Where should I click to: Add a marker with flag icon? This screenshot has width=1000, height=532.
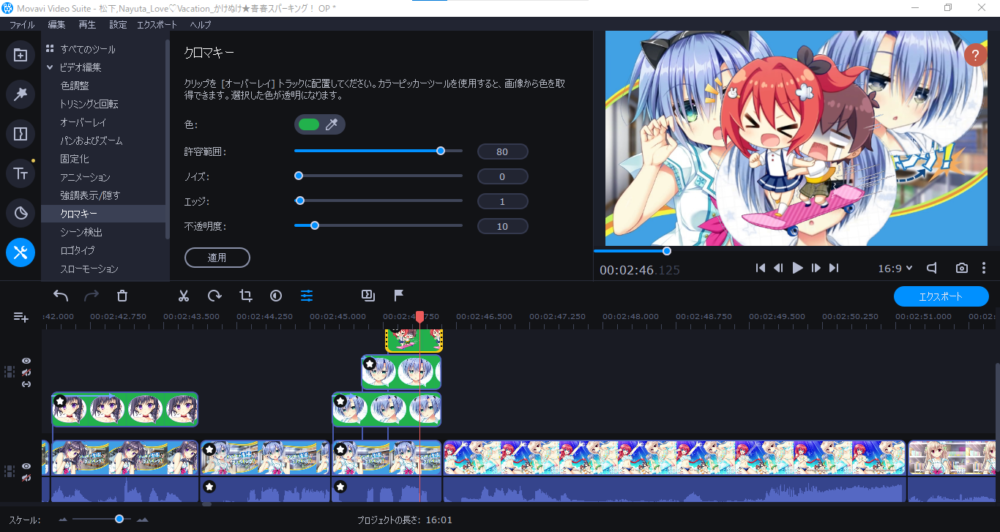point(399,295)
